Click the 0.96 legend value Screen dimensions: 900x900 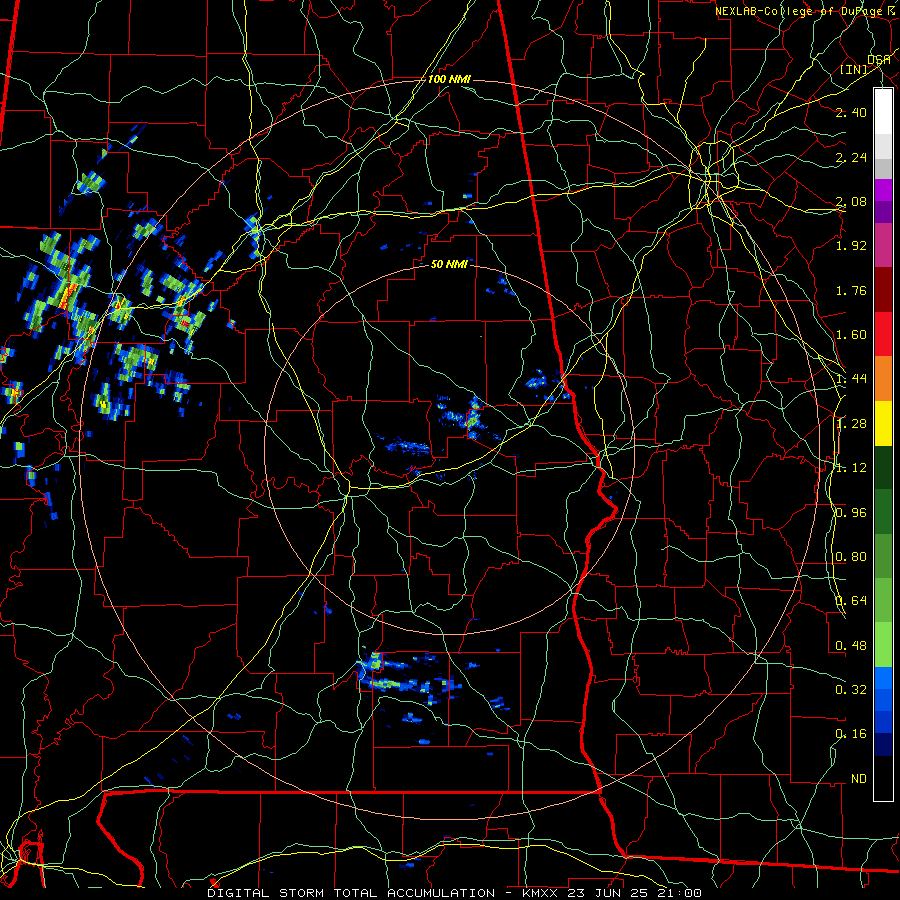pos(851,513)
